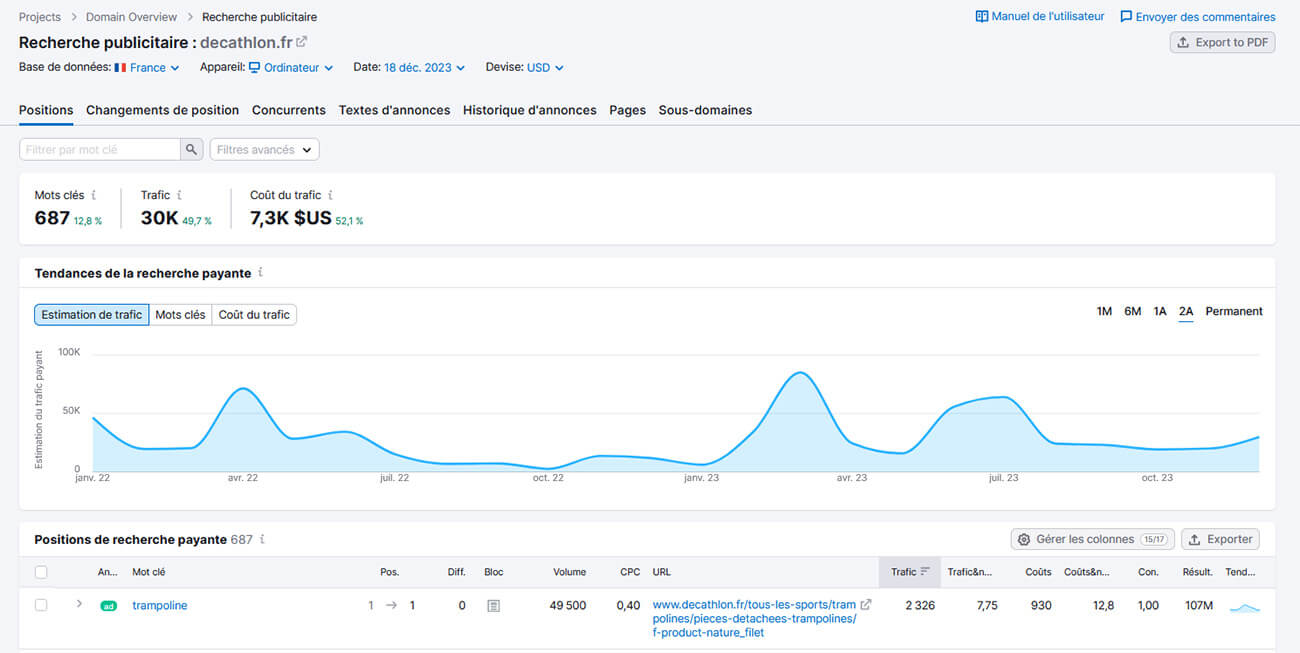
Task: Open external link icon beside trampoline URL
Action: tap(866, 605)
